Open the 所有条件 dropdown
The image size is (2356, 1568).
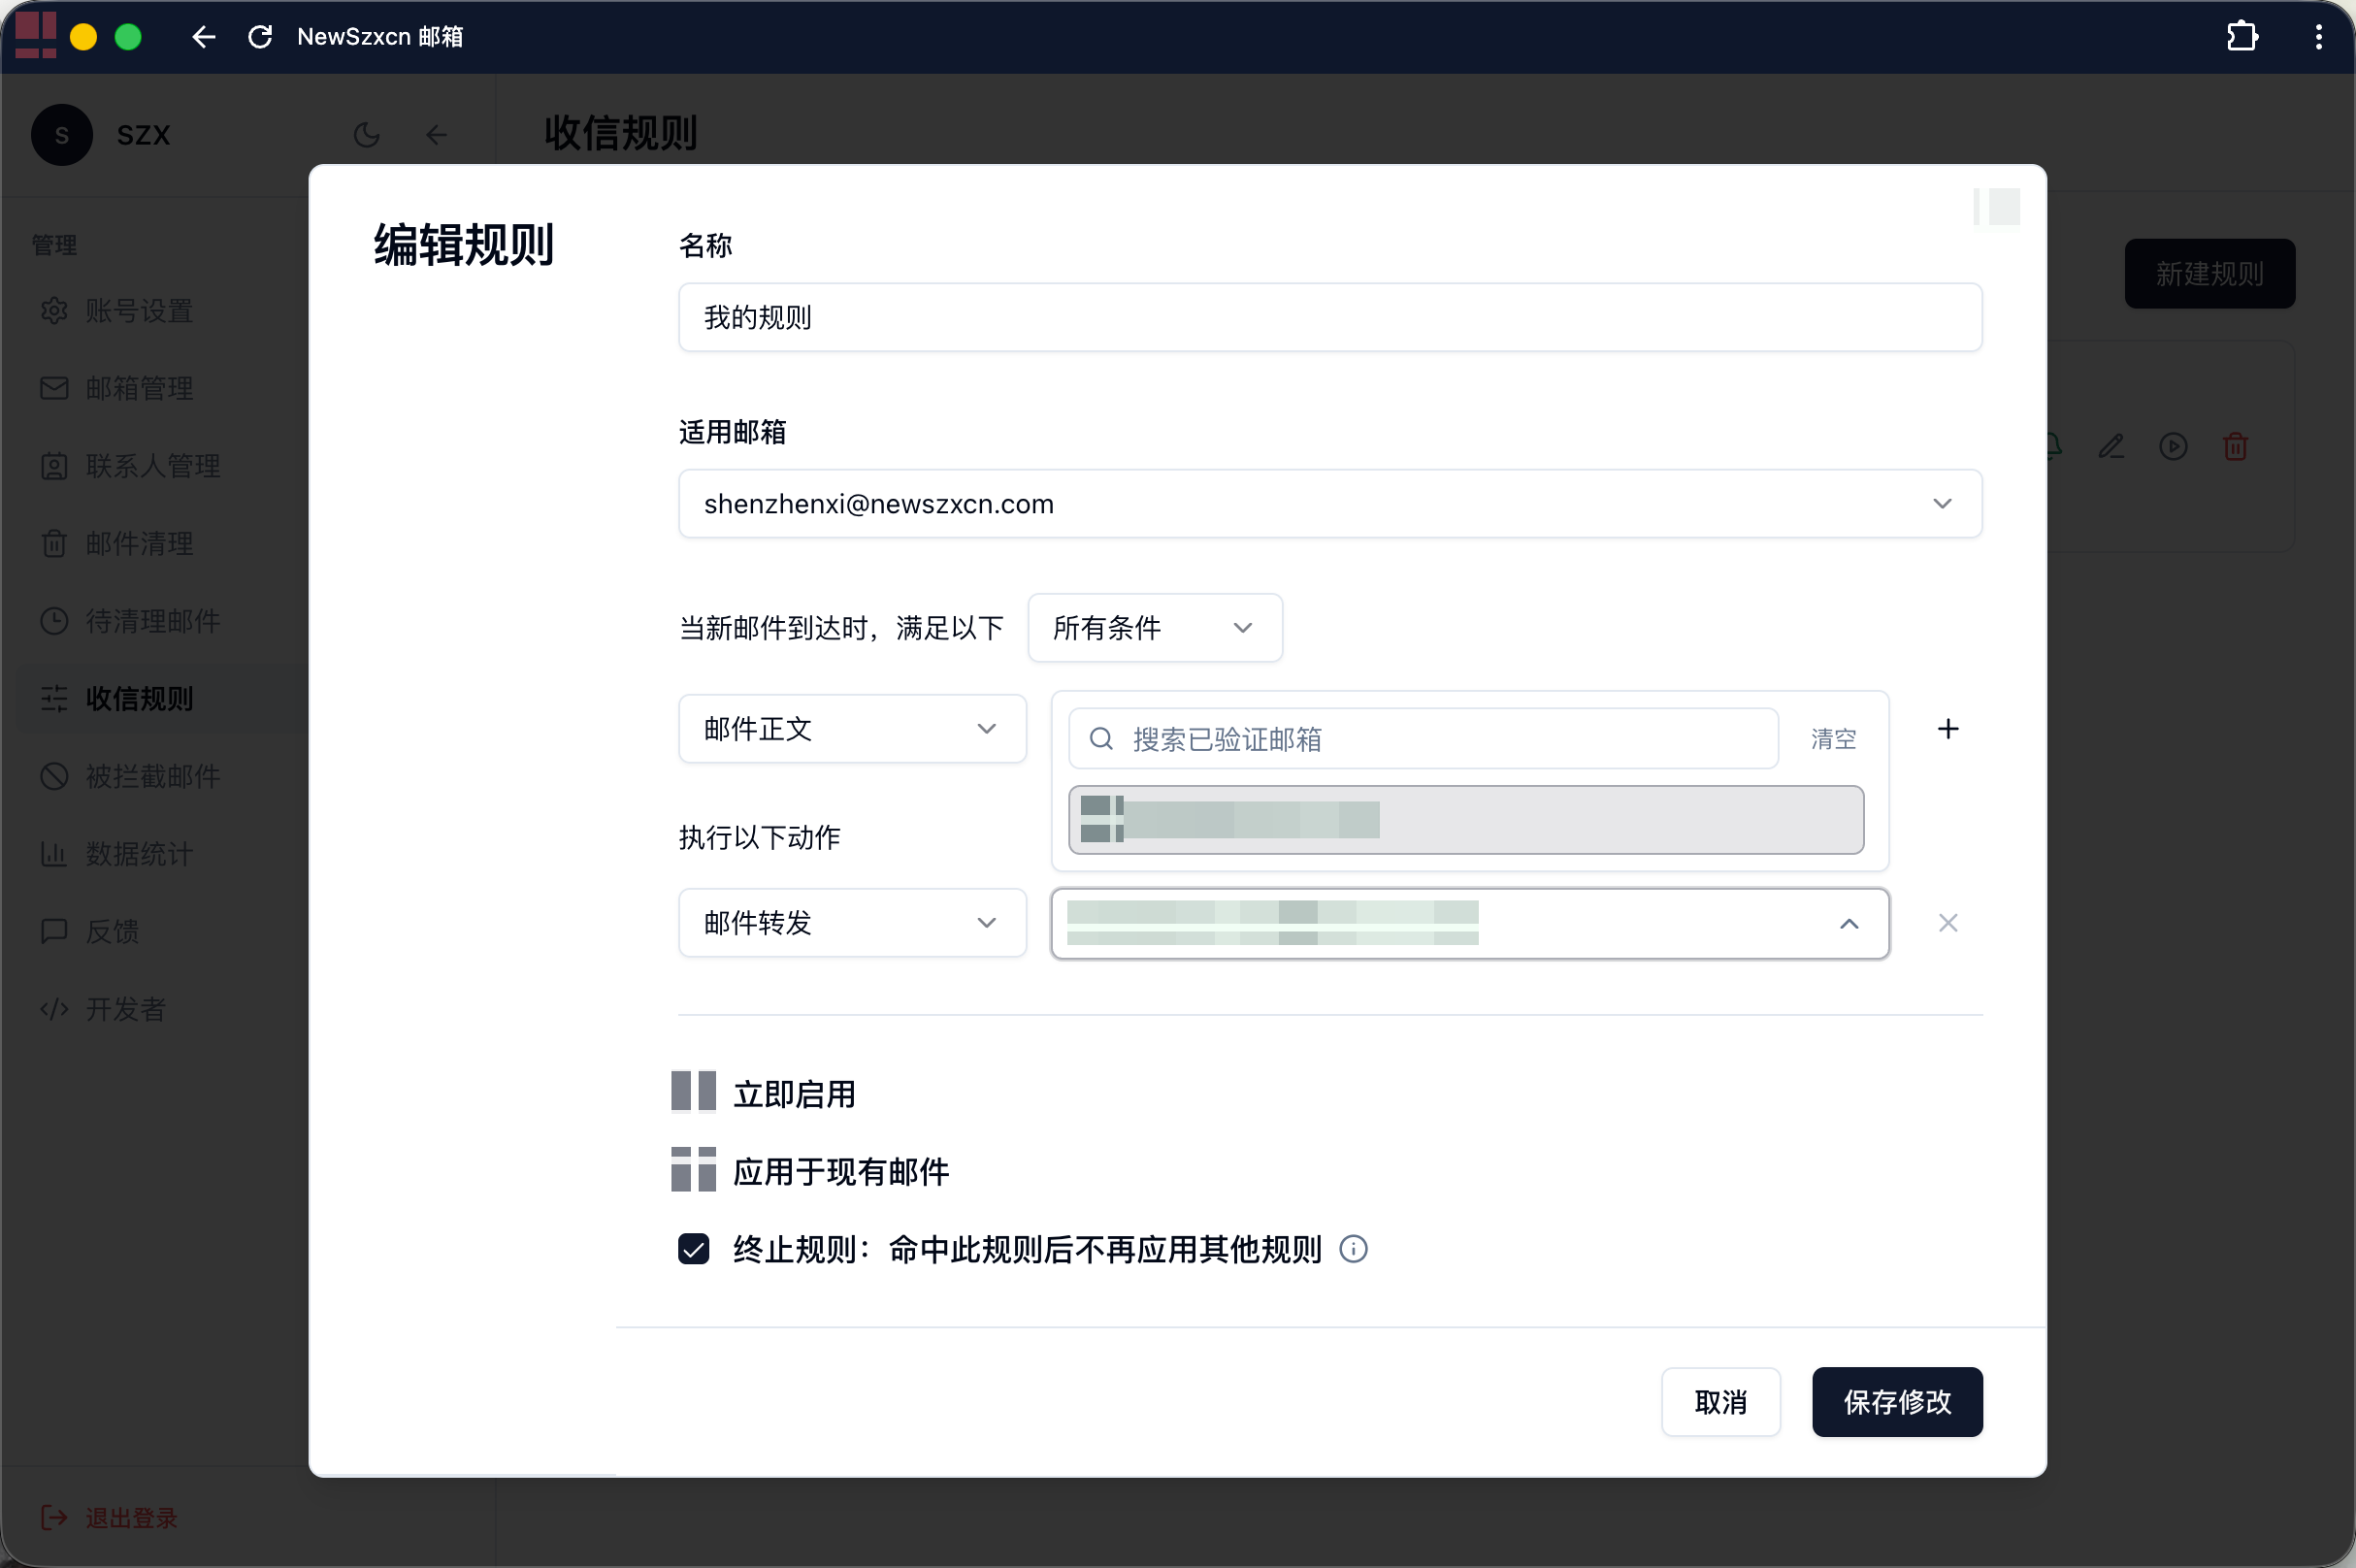[x=1155, y=628]
